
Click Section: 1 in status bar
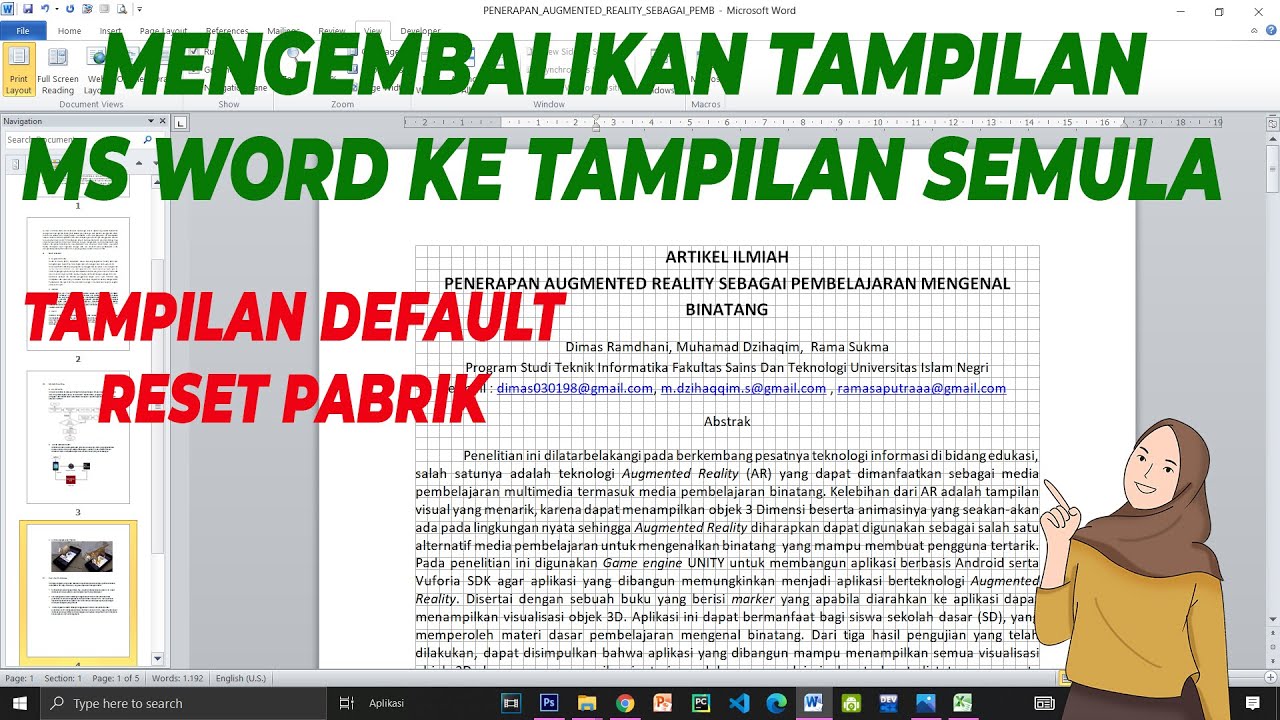(63, 678)
